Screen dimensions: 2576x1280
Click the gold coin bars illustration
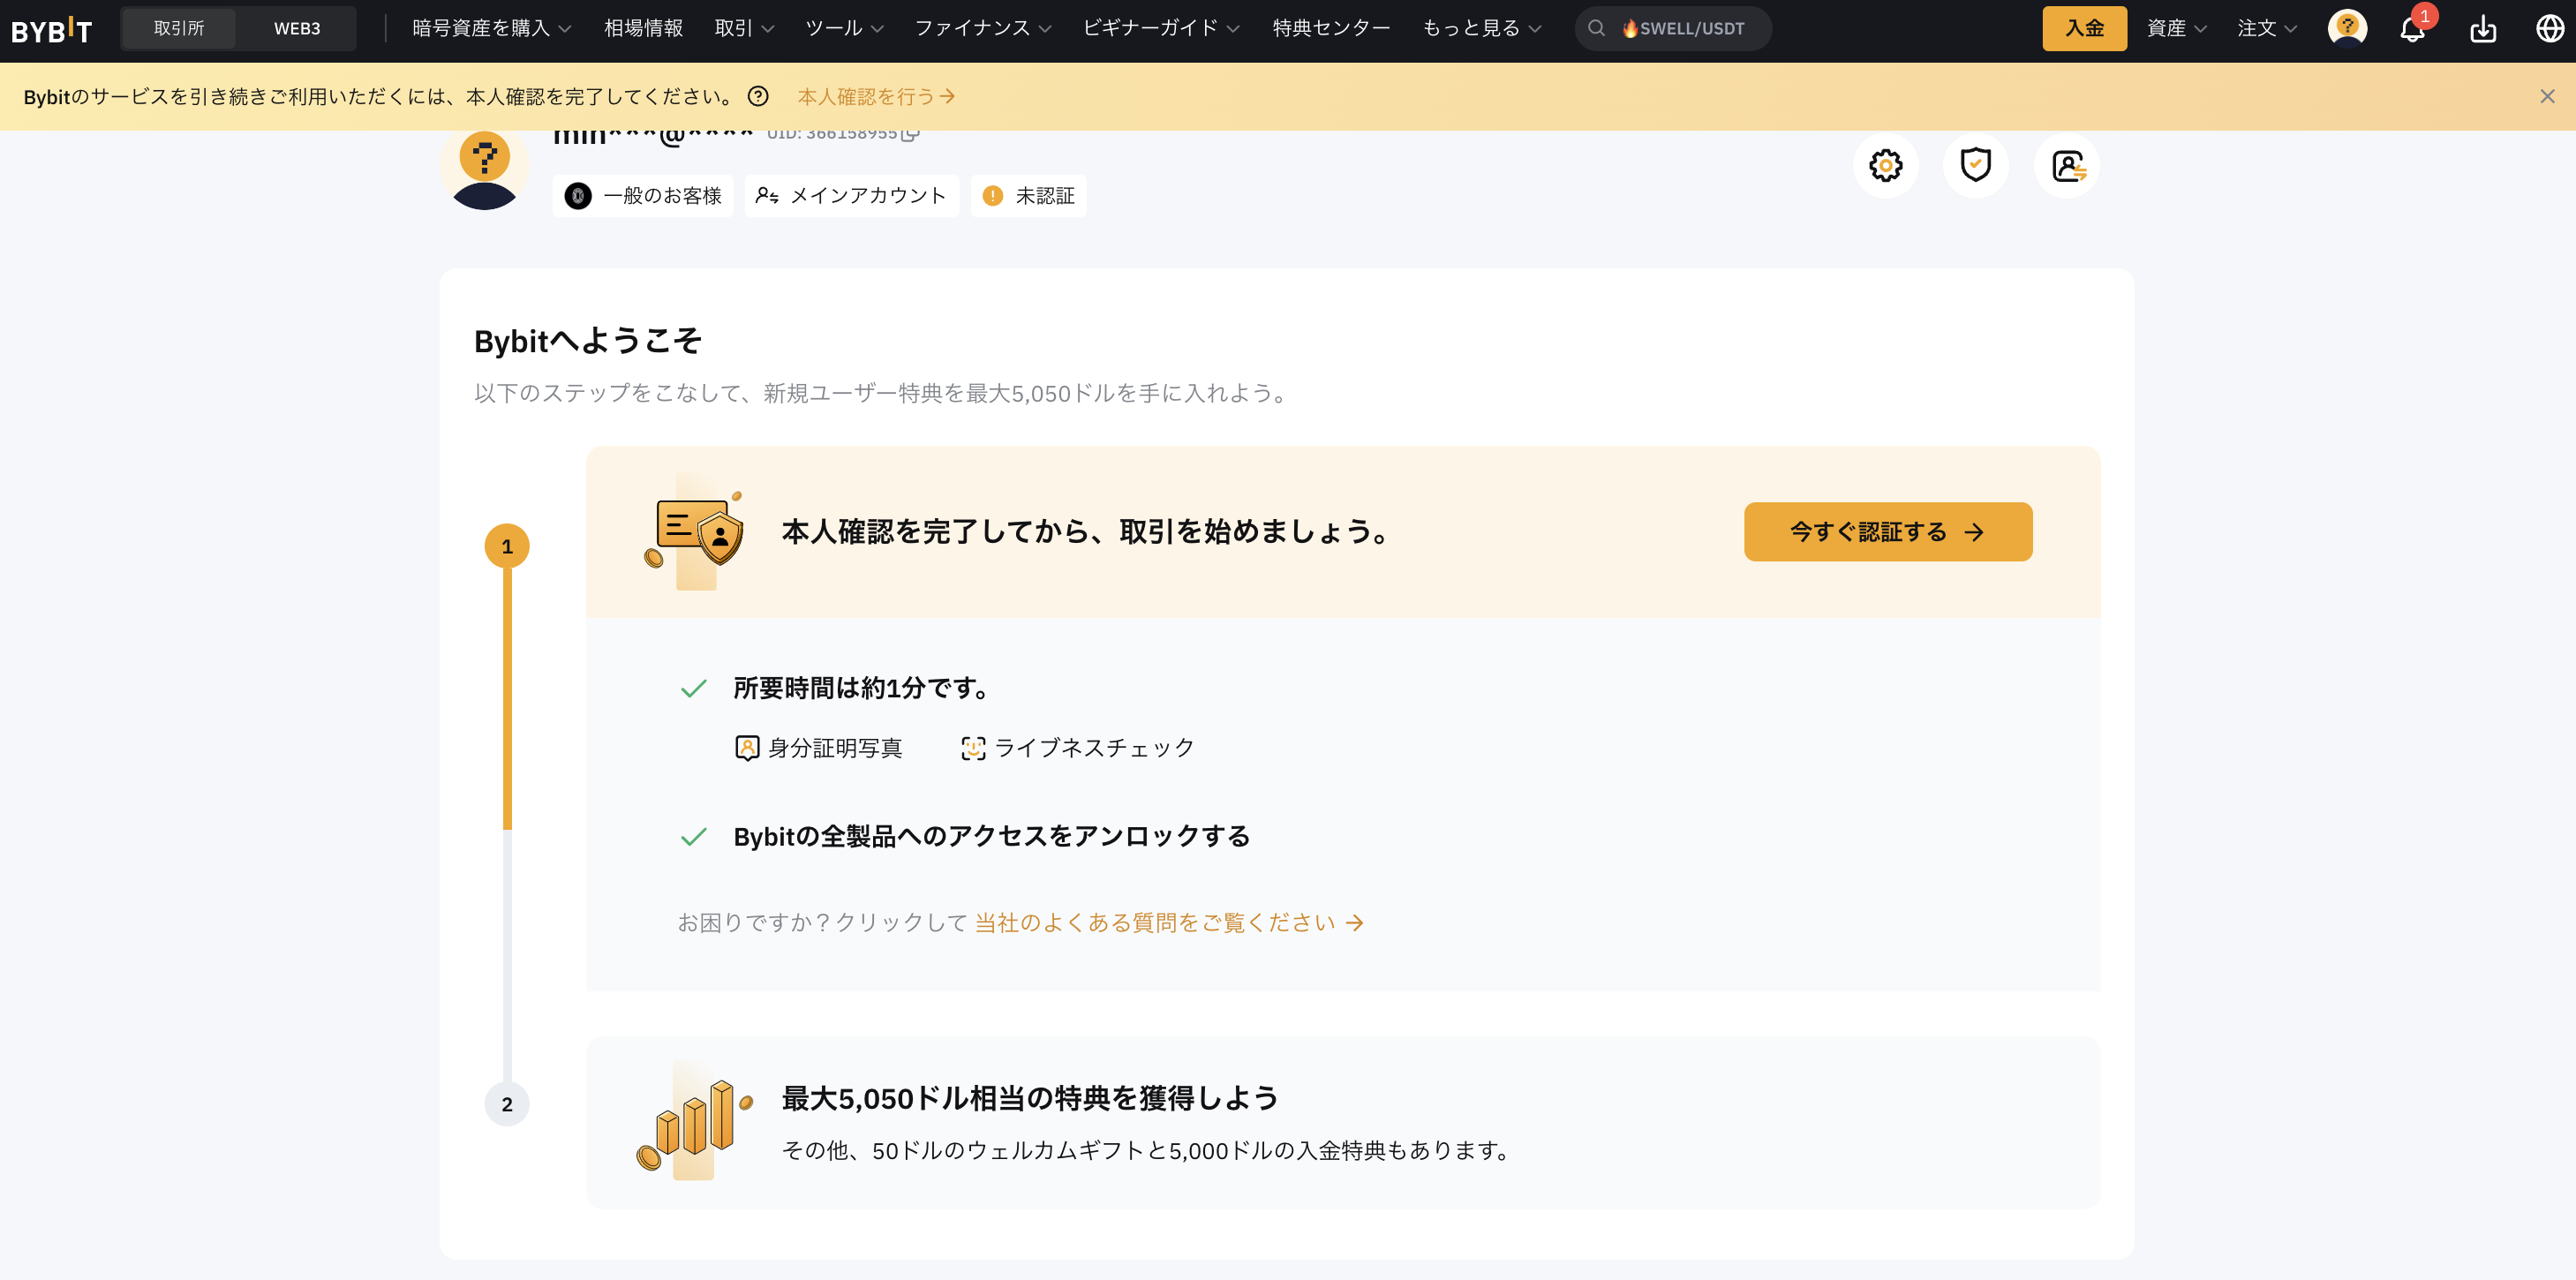tap(694, 1120)
